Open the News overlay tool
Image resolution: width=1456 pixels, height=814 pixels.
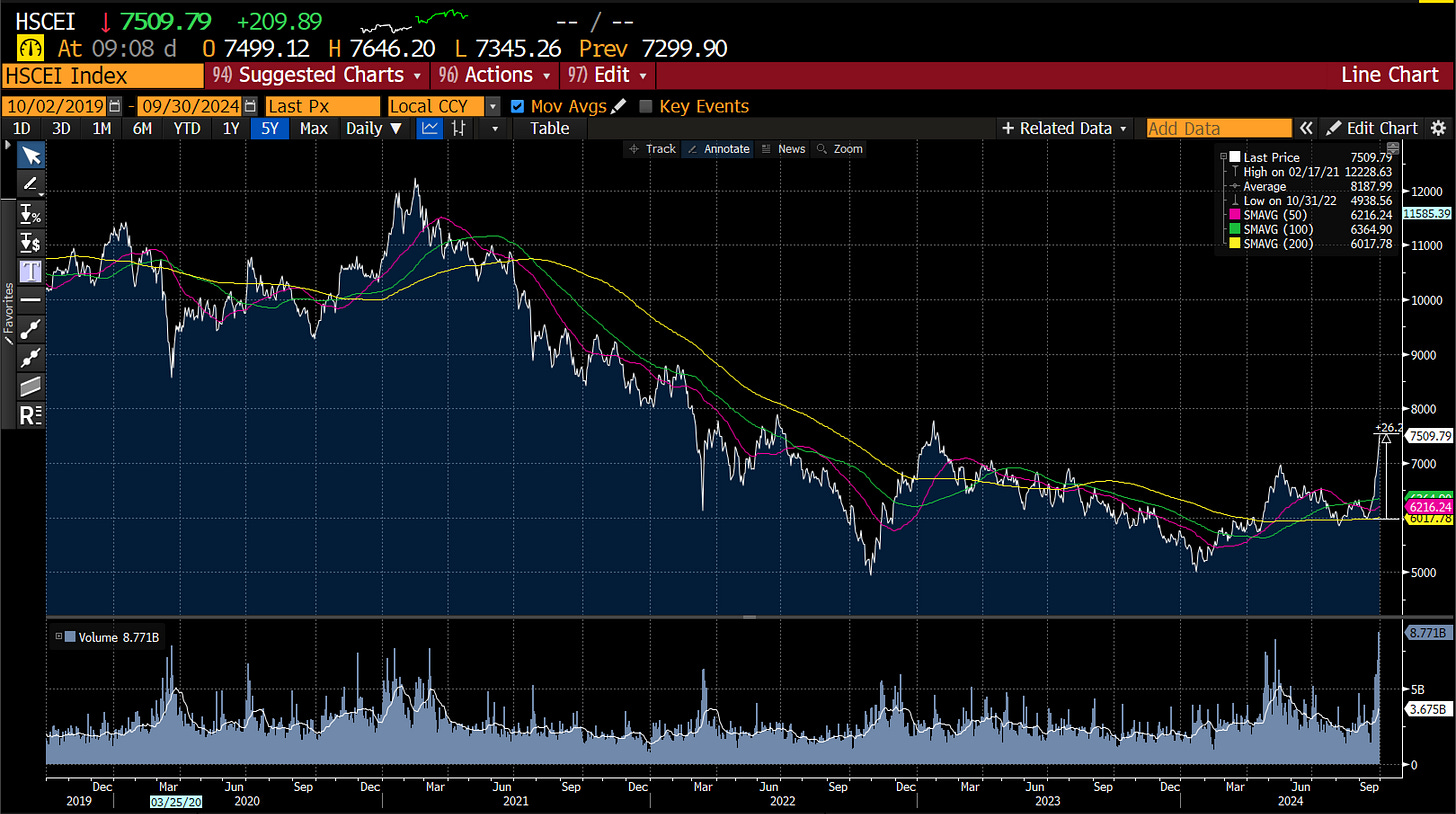783,148
